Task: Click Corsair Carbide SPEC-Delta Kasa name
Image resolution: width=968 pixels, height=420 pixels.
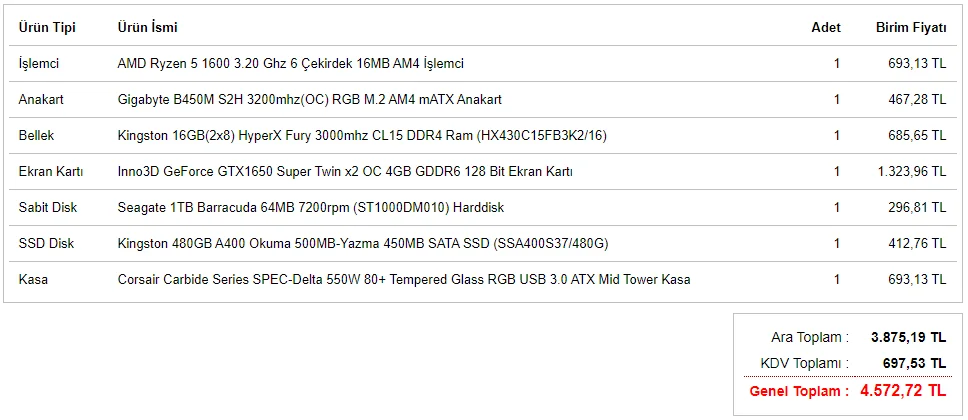Action: [x=403, y=280]
